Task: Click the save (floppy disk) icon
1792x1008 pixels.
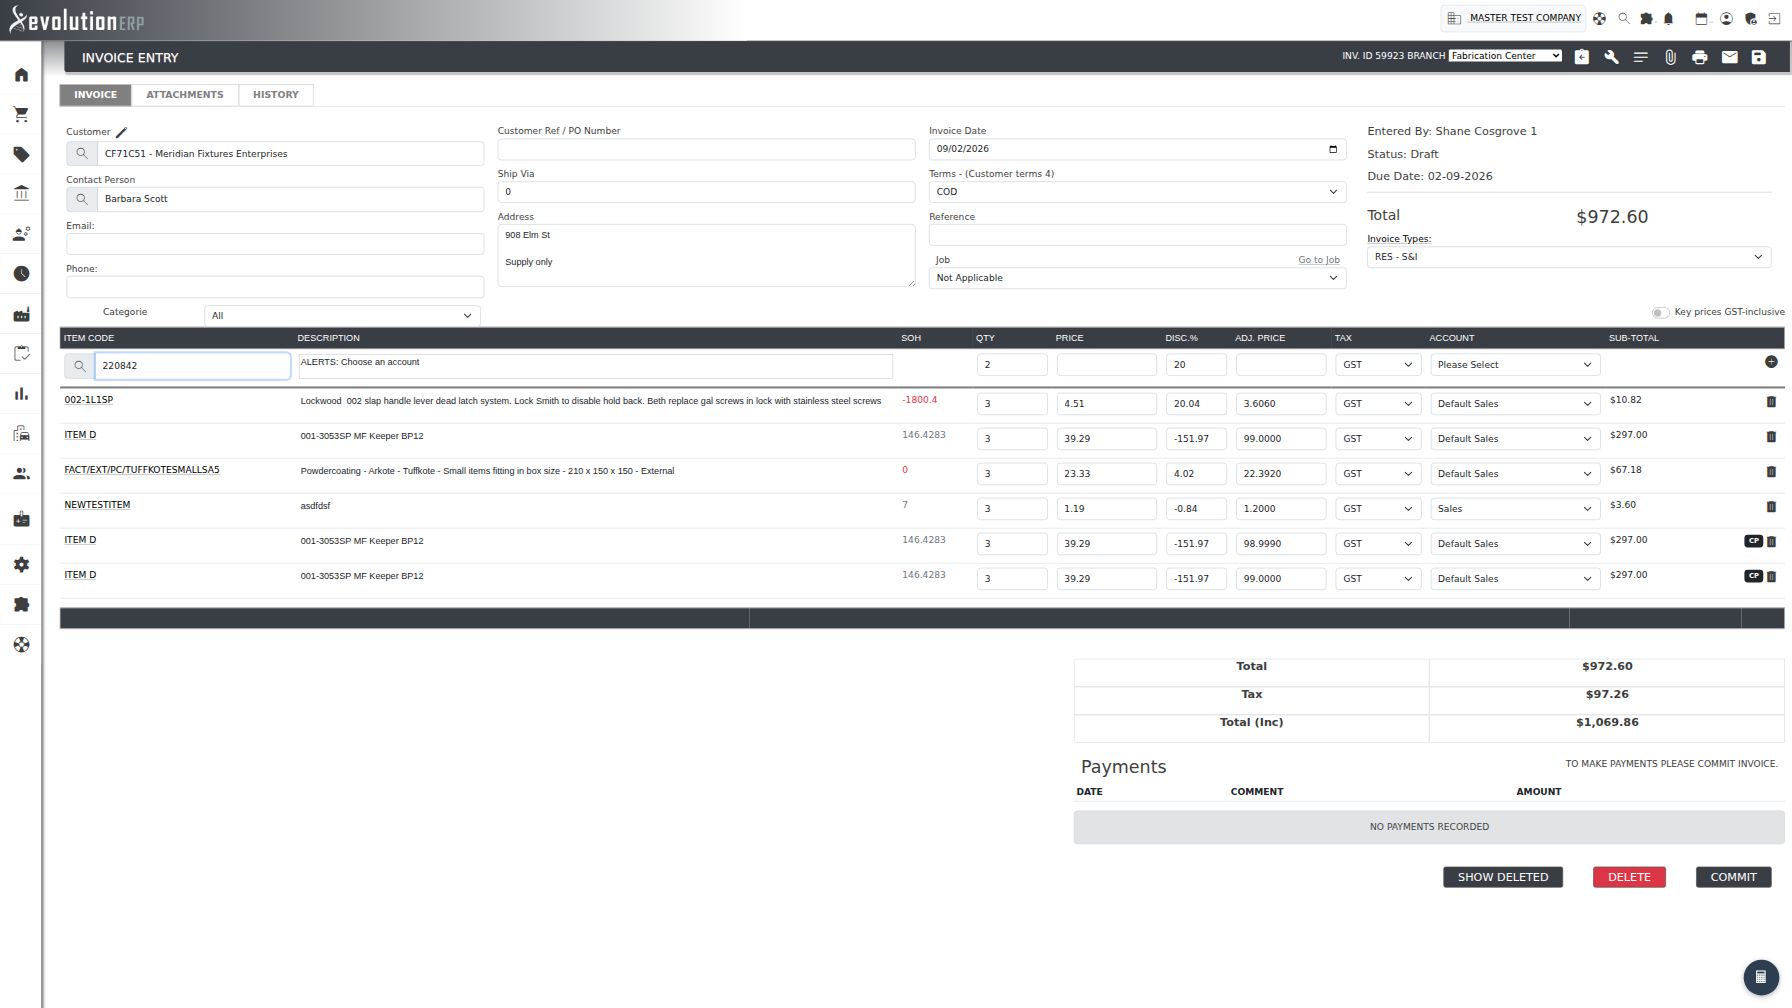Action: click(x=1758, y=57)
